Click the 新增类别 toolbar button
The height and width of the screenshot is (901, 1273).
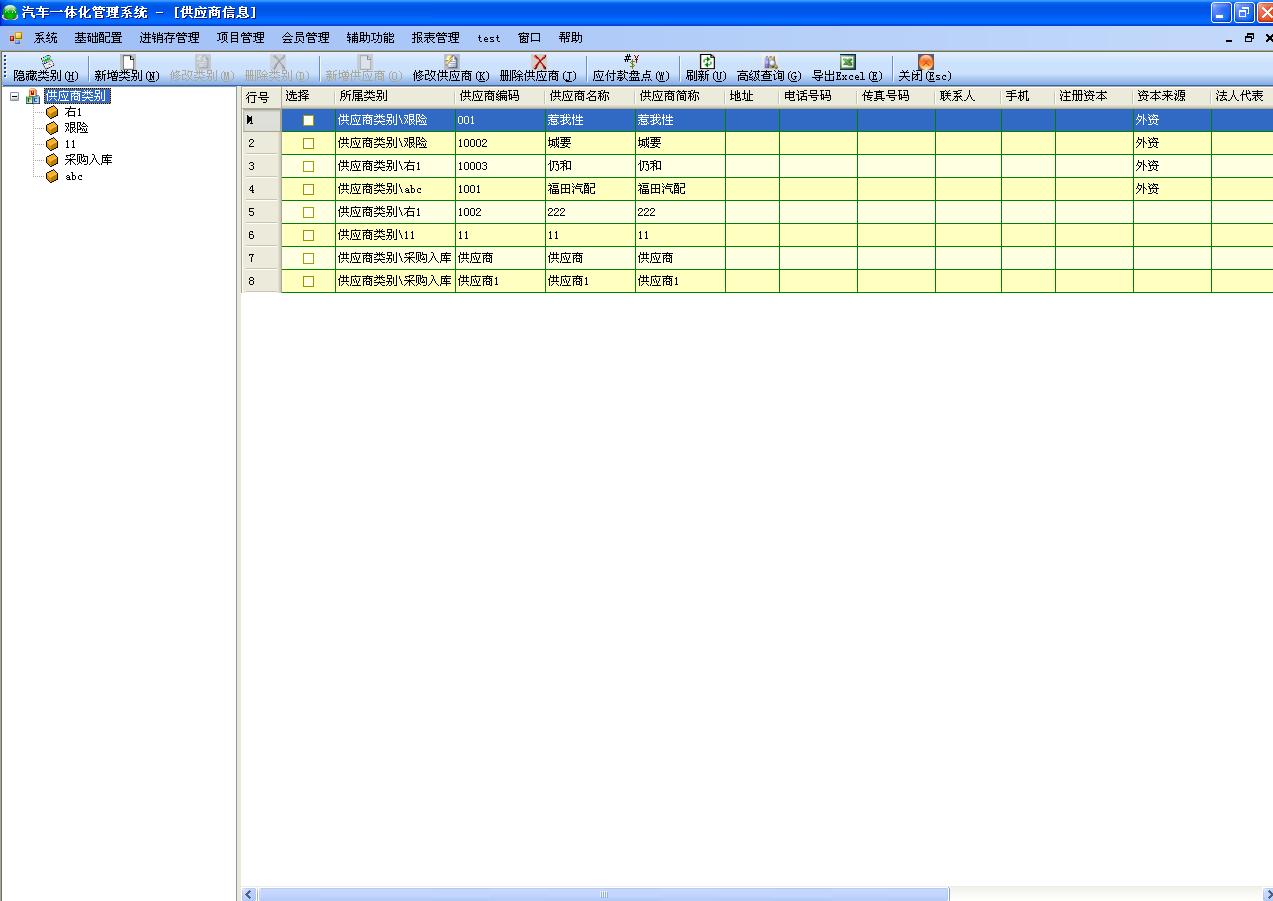127,69
